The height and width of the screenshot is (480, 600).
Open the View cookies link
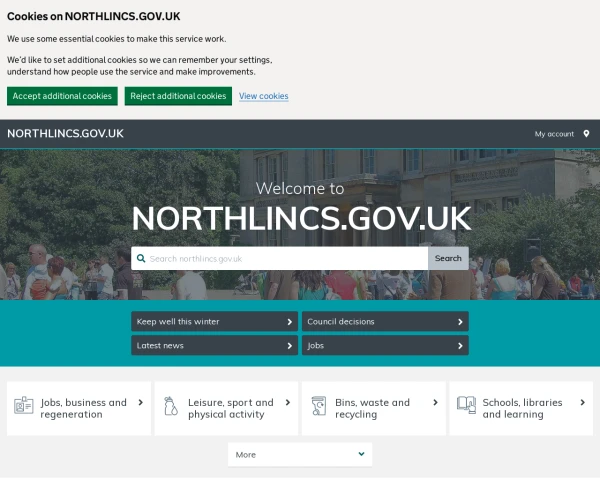coord(264,96)
